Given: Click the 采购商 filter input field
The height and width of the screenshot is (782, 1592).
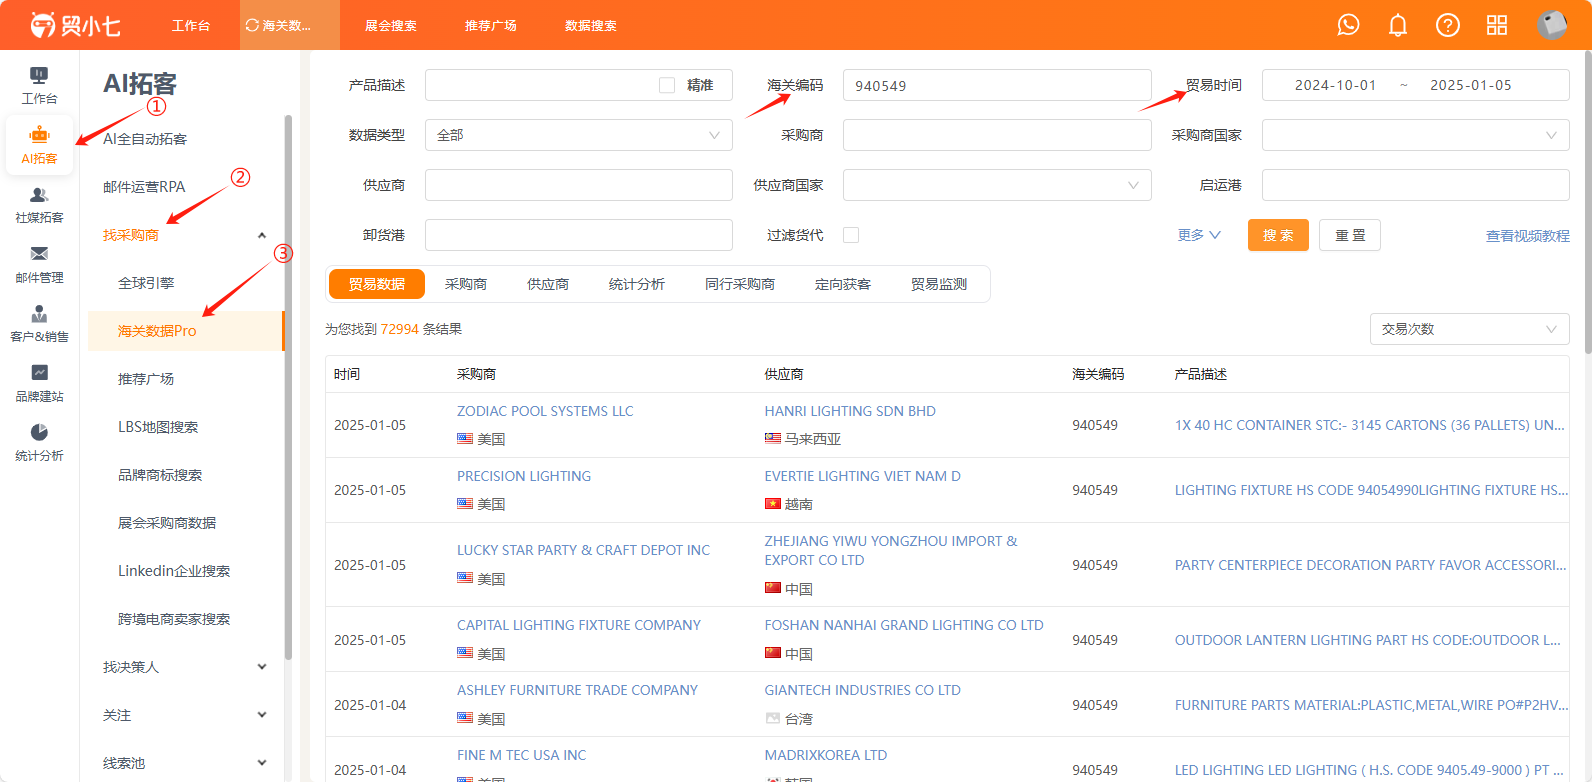Looking at the screenshot, I should [997, 135].
